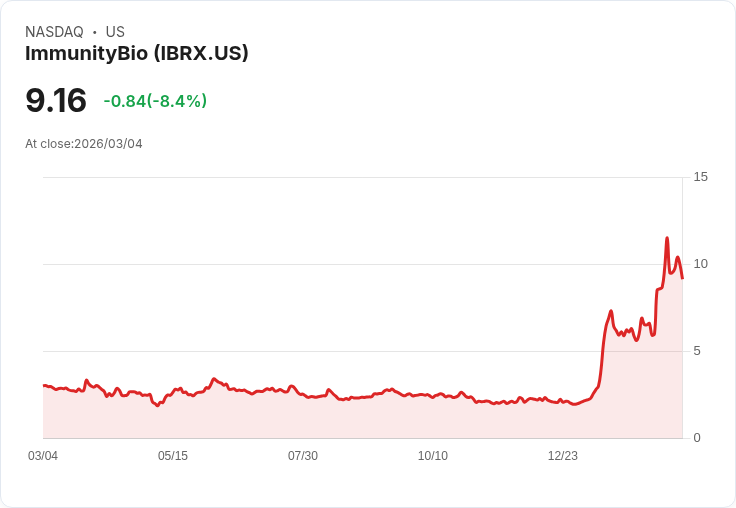The height and width of the screenshot is (508, 736).
Task: Click the At close:2026/03/04 timestamp
Action: pyautogui.click(x=84, y=144)
